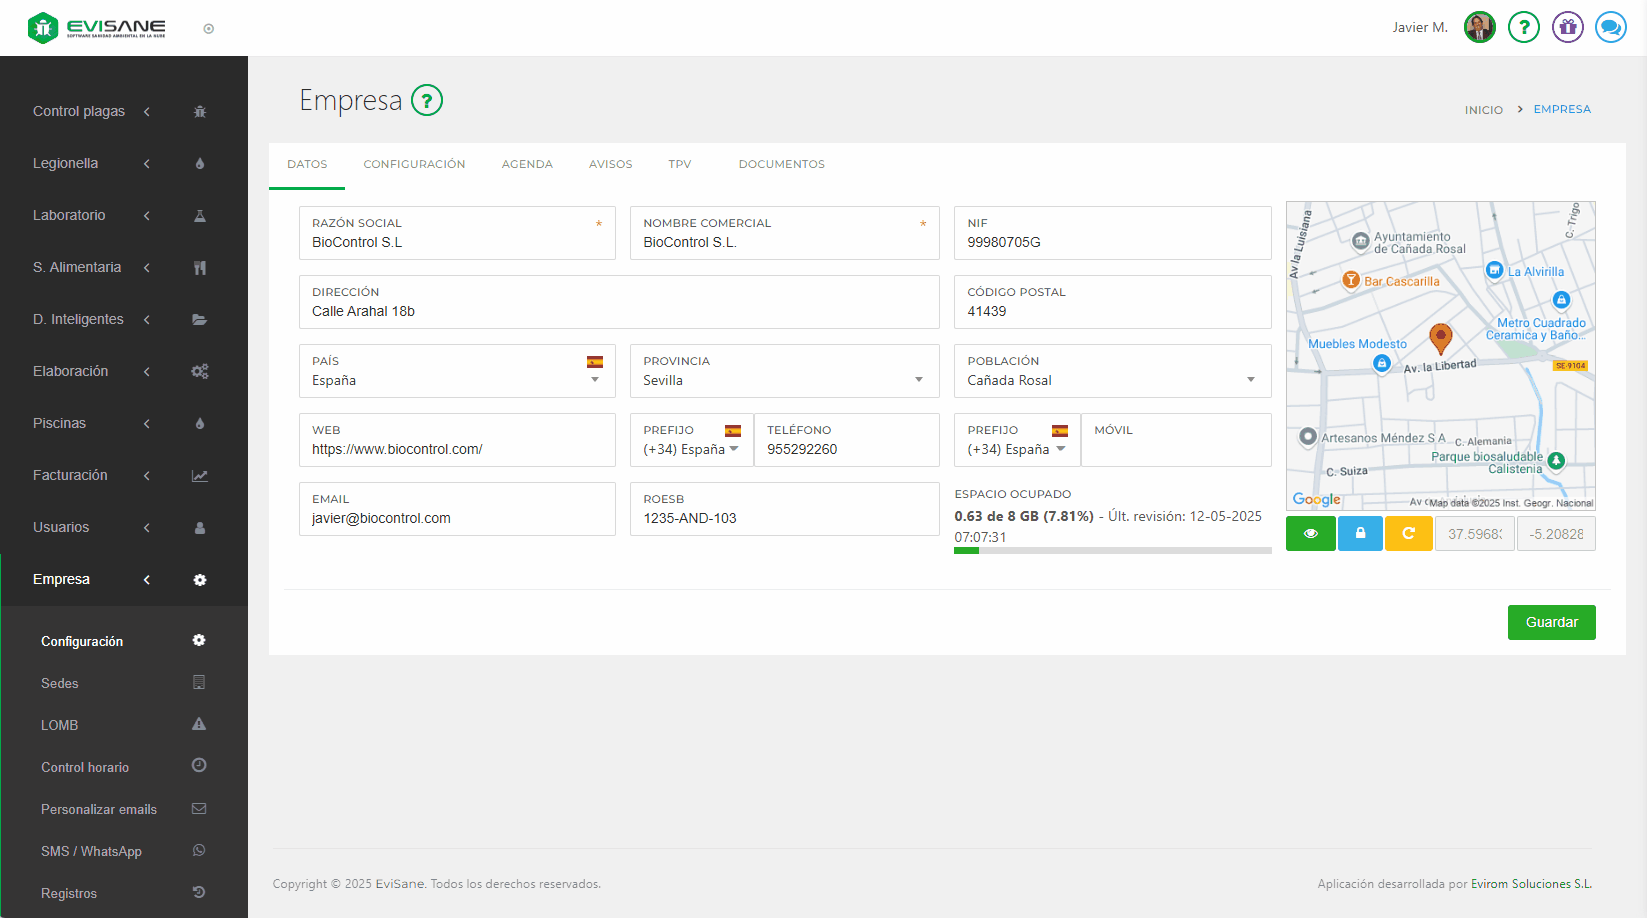Image resolution: width=1647 pixels, height=918 pixels.
Task: Click the bug icon for Control plagas
Action: coord(200,111)
